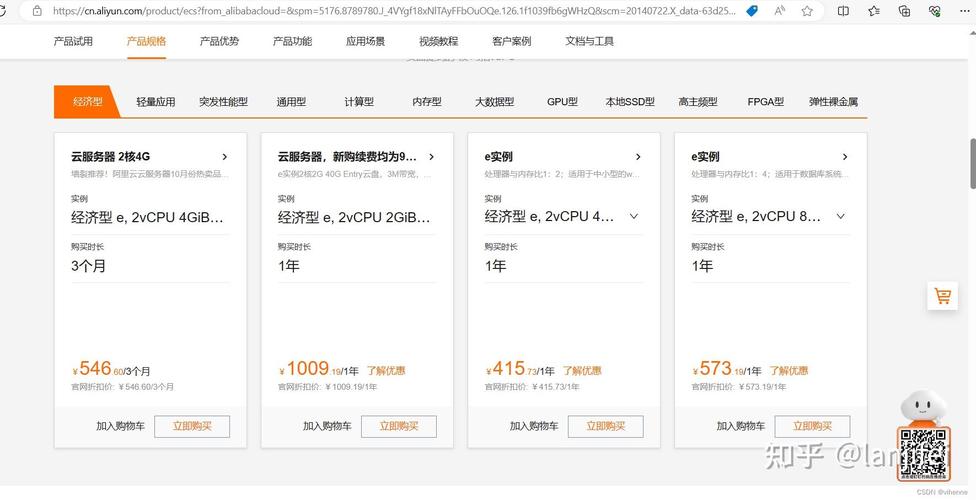This screenshot has width=976, height=500.
Task: Open favorites list icon in toolbar
Action: tap(874, 11)
